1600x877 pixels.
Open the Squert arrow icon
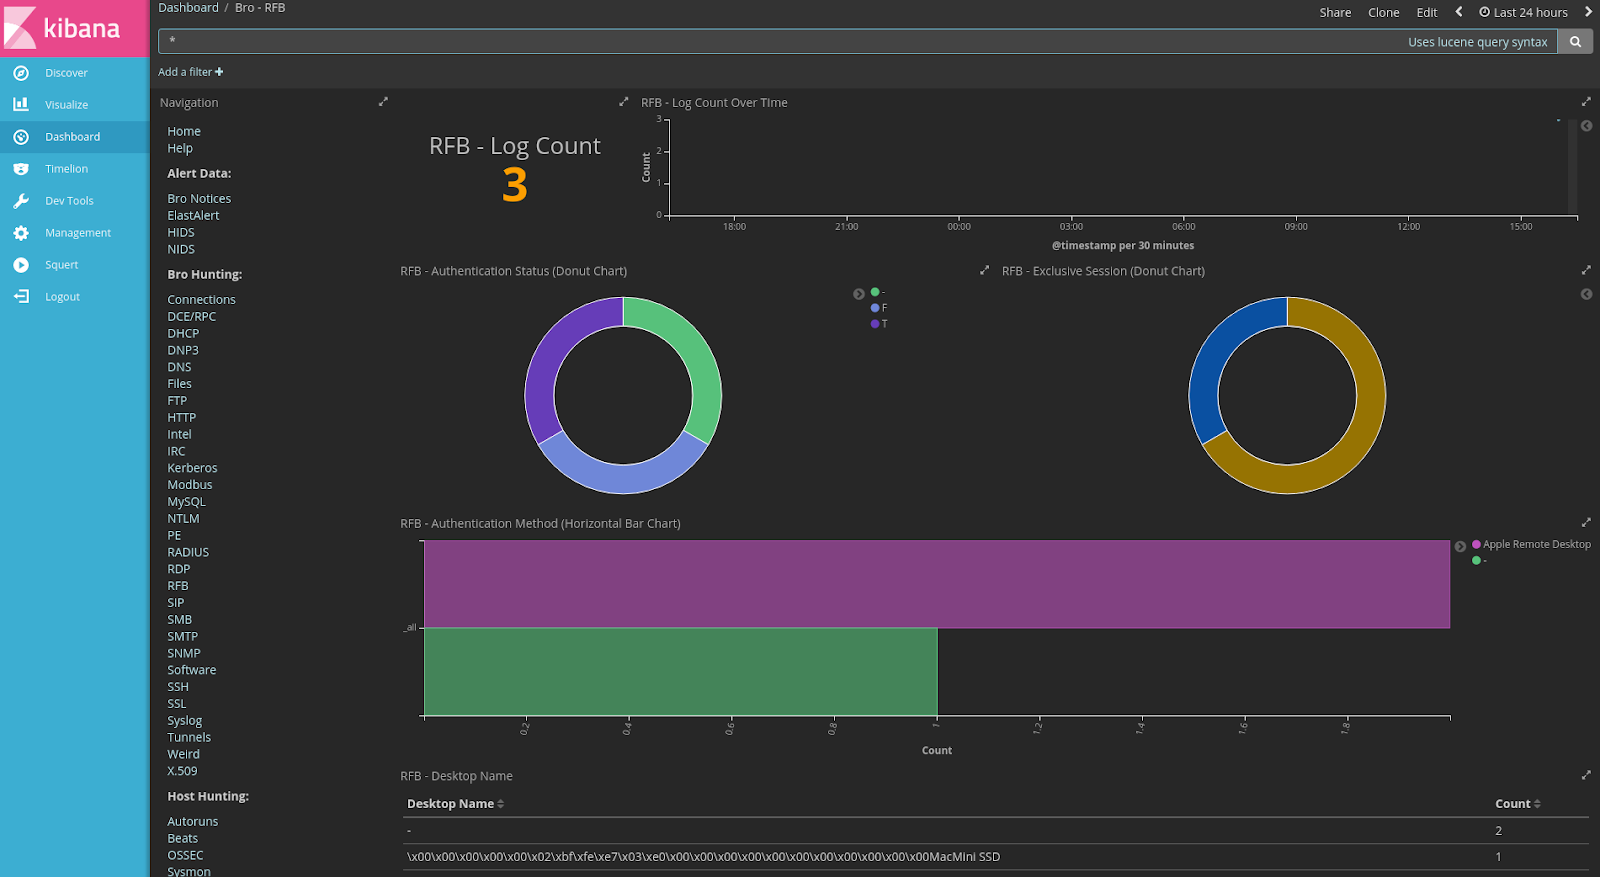(x=21, y=265)
